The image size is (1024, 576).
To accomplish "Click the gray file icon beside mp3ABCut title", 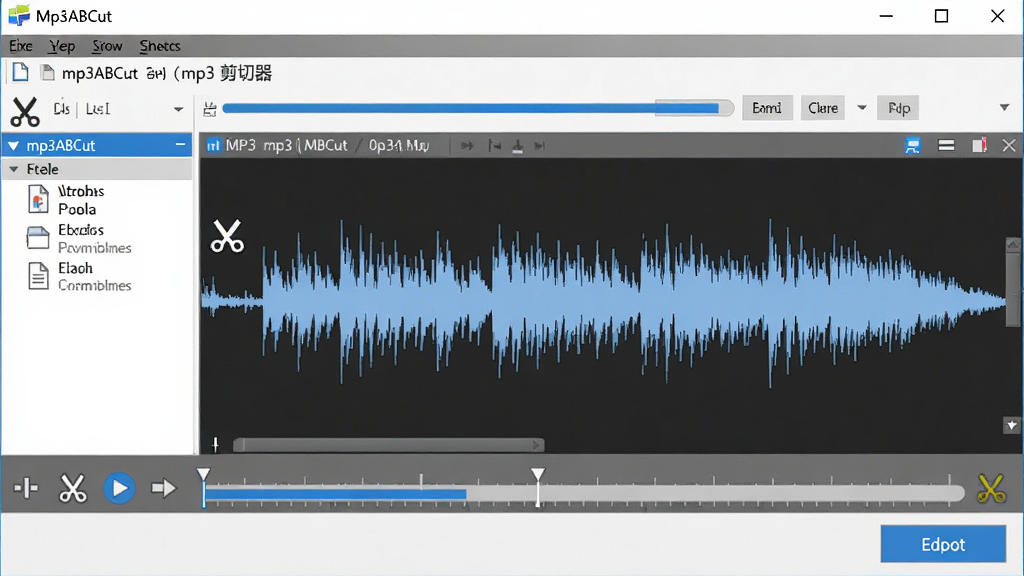I will 47,72.
